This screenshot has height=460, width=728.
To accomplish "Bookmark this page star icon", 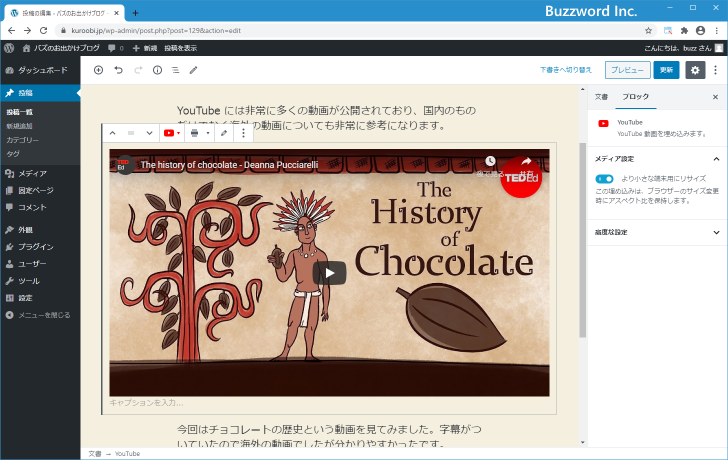I will pyautogui.click(x=648, y=31).
